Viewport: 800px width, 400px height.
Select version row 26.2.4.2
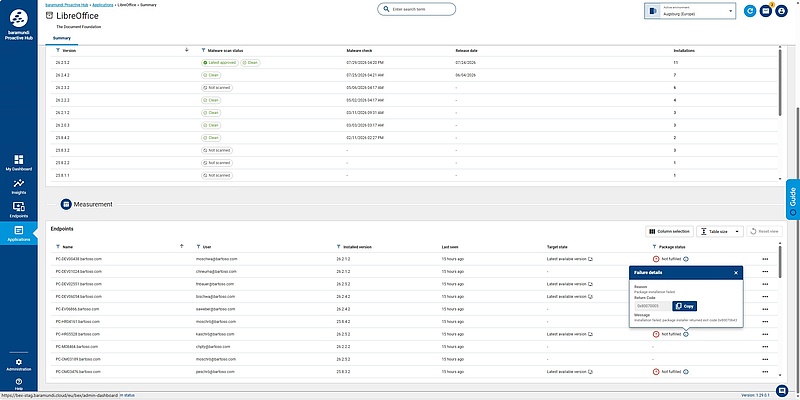[x=415, y=75]
